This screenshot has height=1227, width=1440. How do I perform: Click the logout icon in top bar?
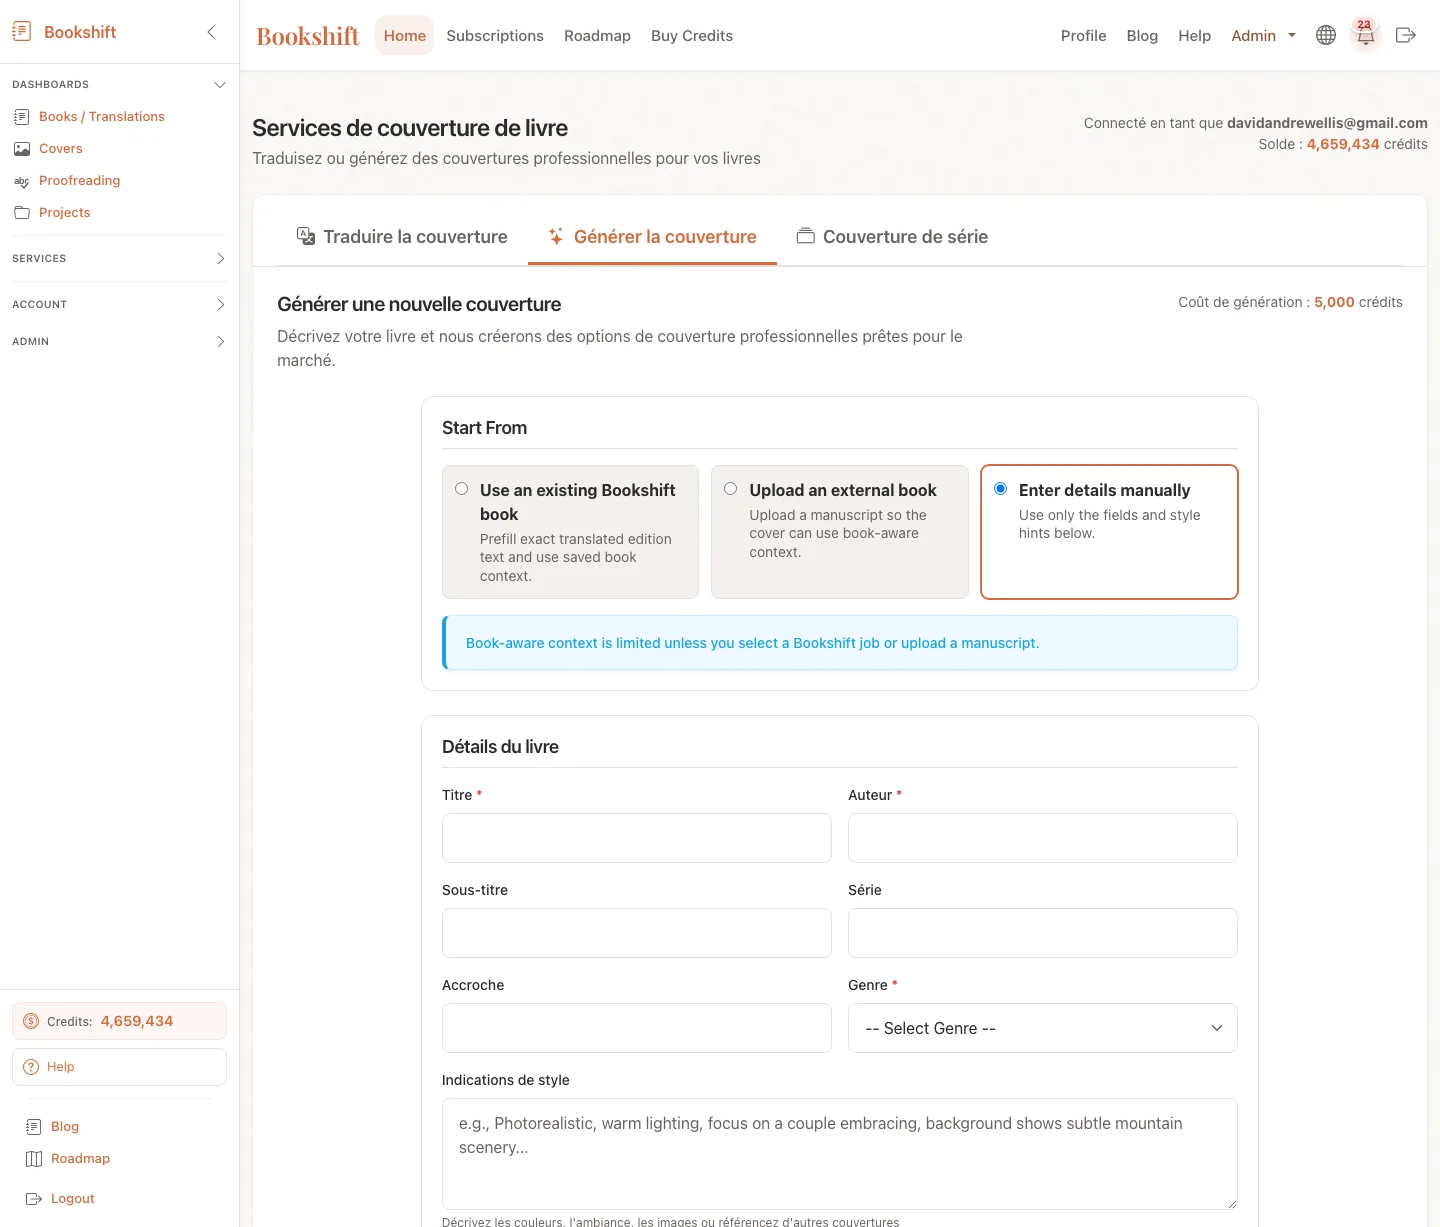[1405, 35]
